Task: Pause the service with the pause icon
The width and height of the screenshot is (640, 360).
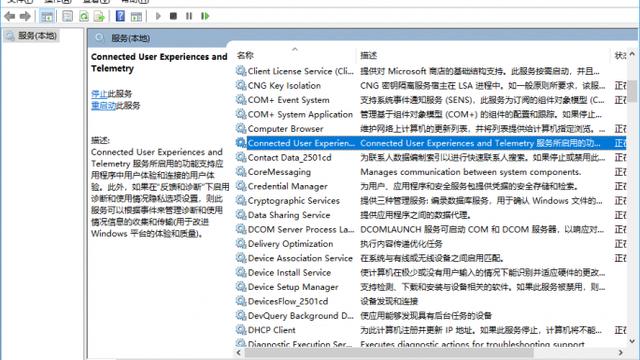Action: 189,16
